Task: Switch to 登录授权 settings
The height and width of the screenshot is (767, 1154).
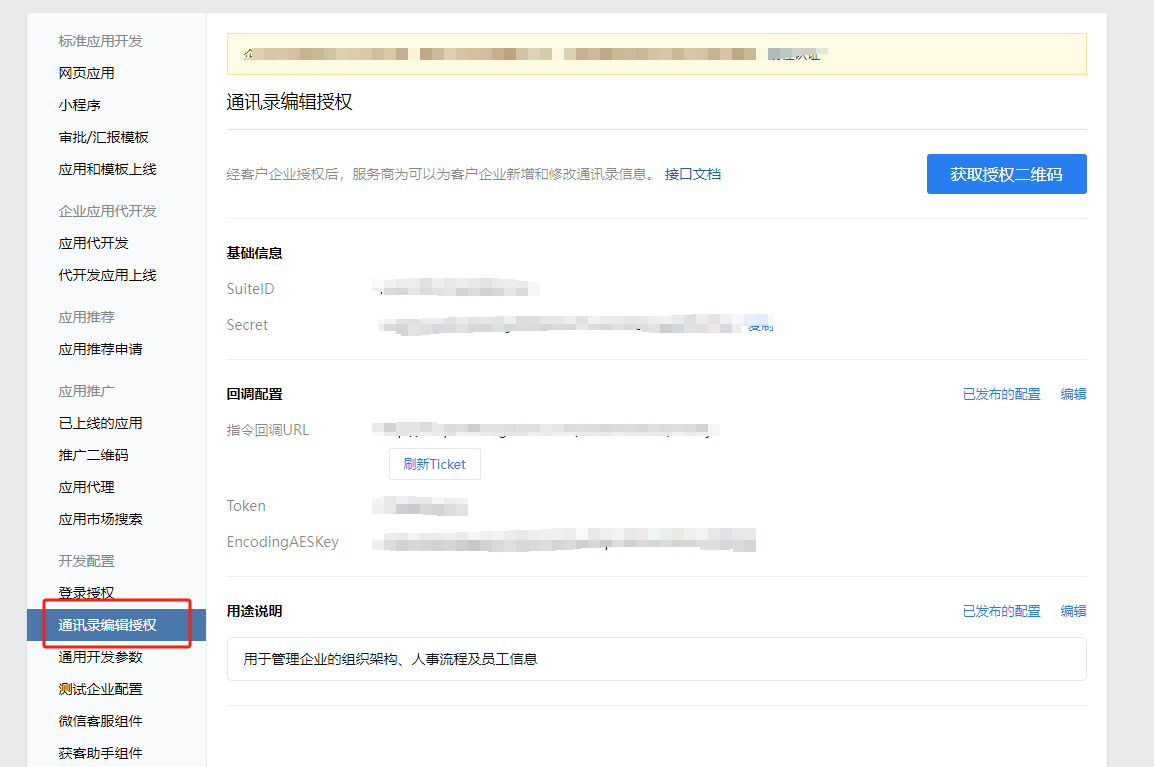Action: pyautogui.click(x=86, y=593)
